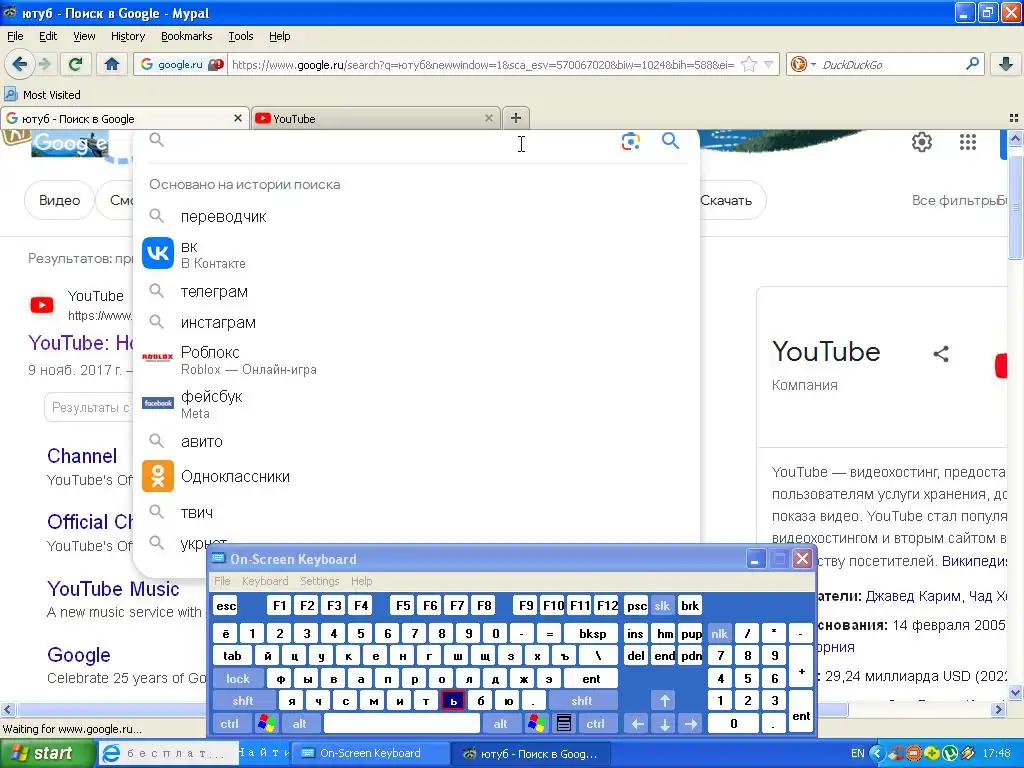This screenshot has width=1024, height=768.
Task: Open the Bookmarks menu
Action: (x=186, y=36)
